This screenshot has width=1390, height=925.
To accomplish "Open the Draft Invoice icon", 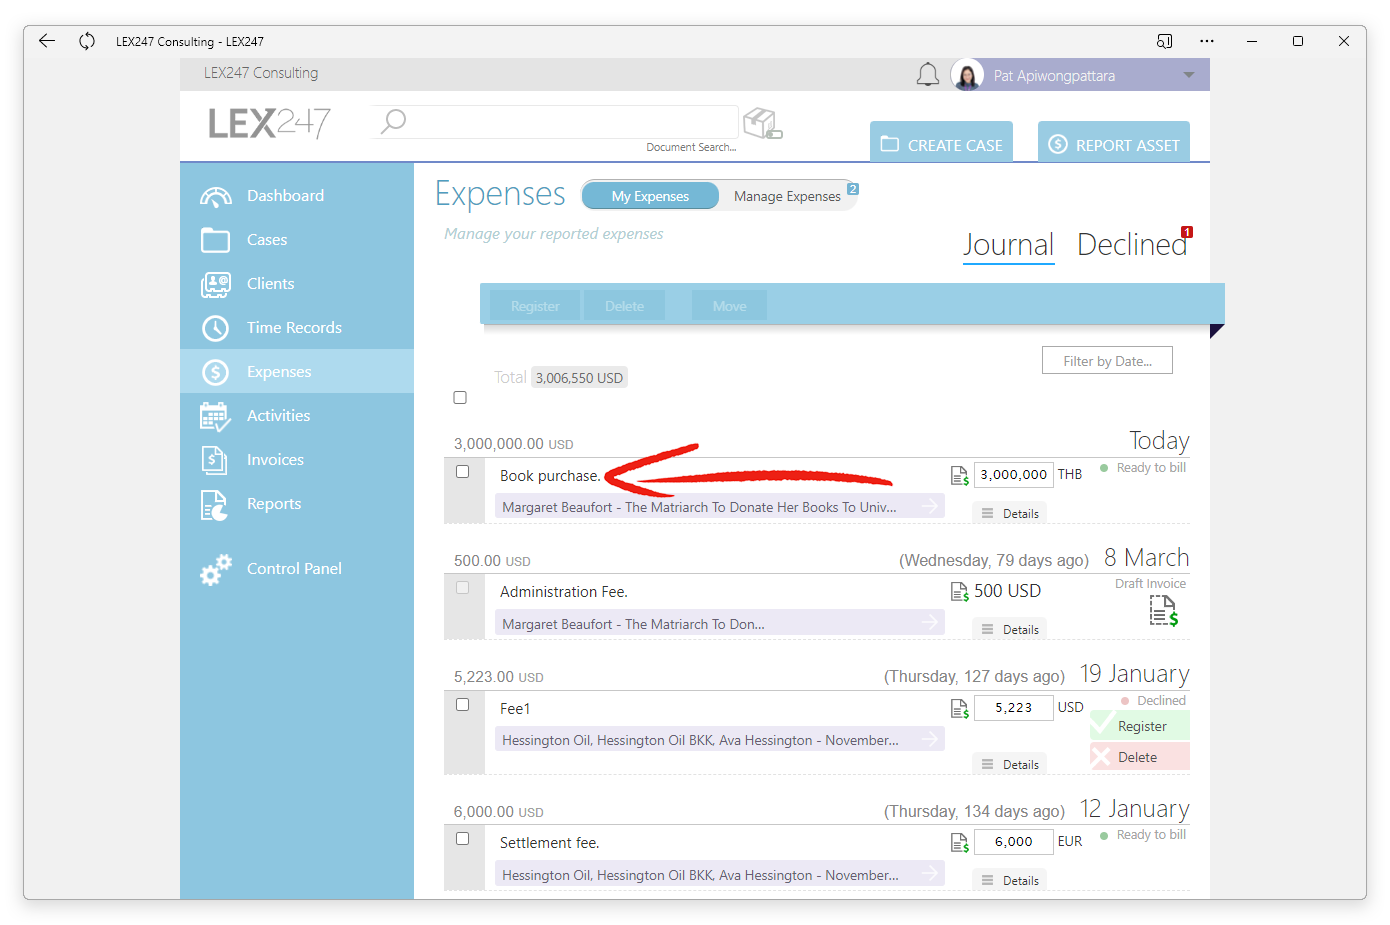I will click(x=1163, y=610).
